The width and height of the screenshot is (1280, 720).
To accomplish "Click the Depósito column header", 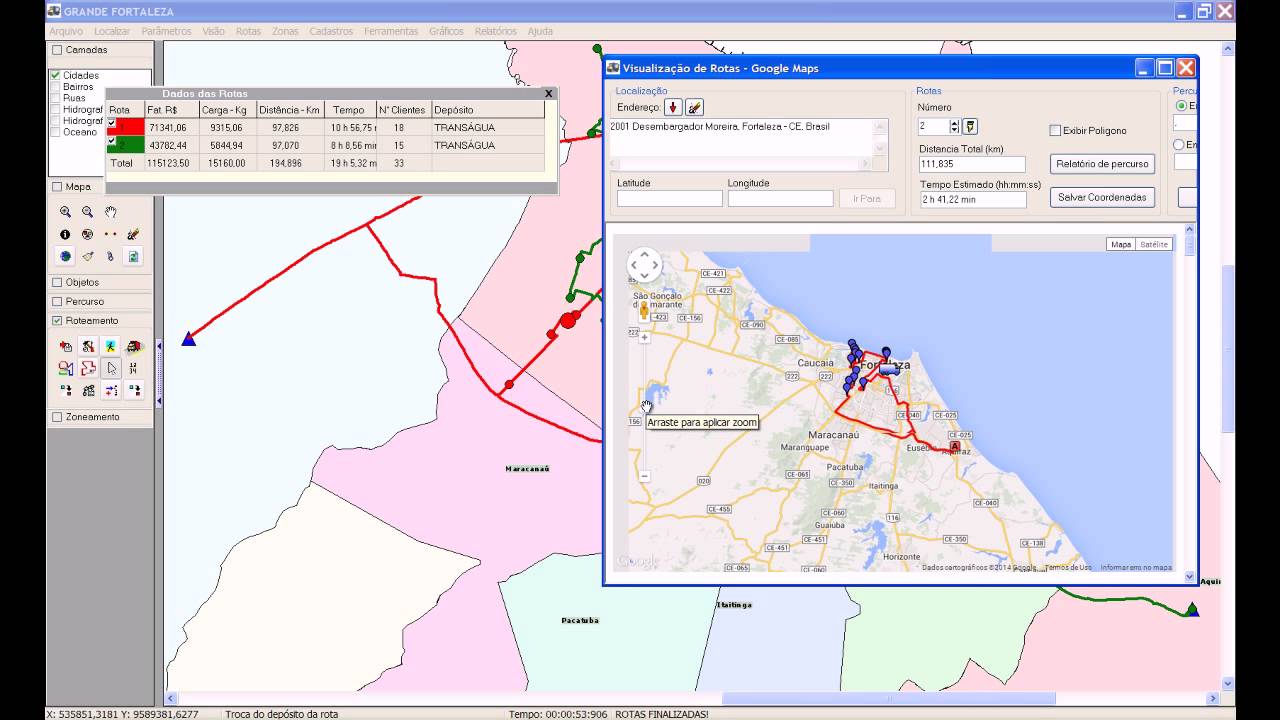I will point(488,110).
